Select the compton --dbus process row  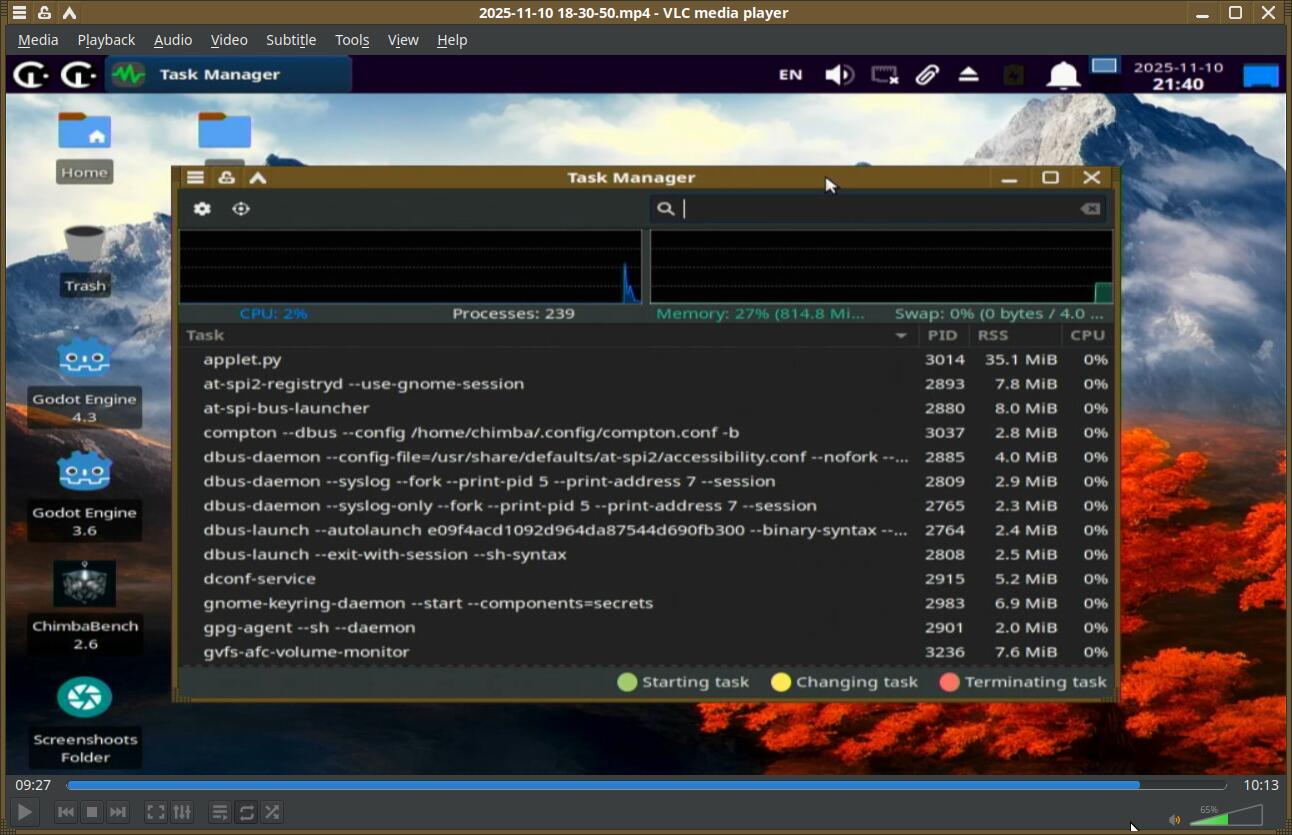pos(646,432)
